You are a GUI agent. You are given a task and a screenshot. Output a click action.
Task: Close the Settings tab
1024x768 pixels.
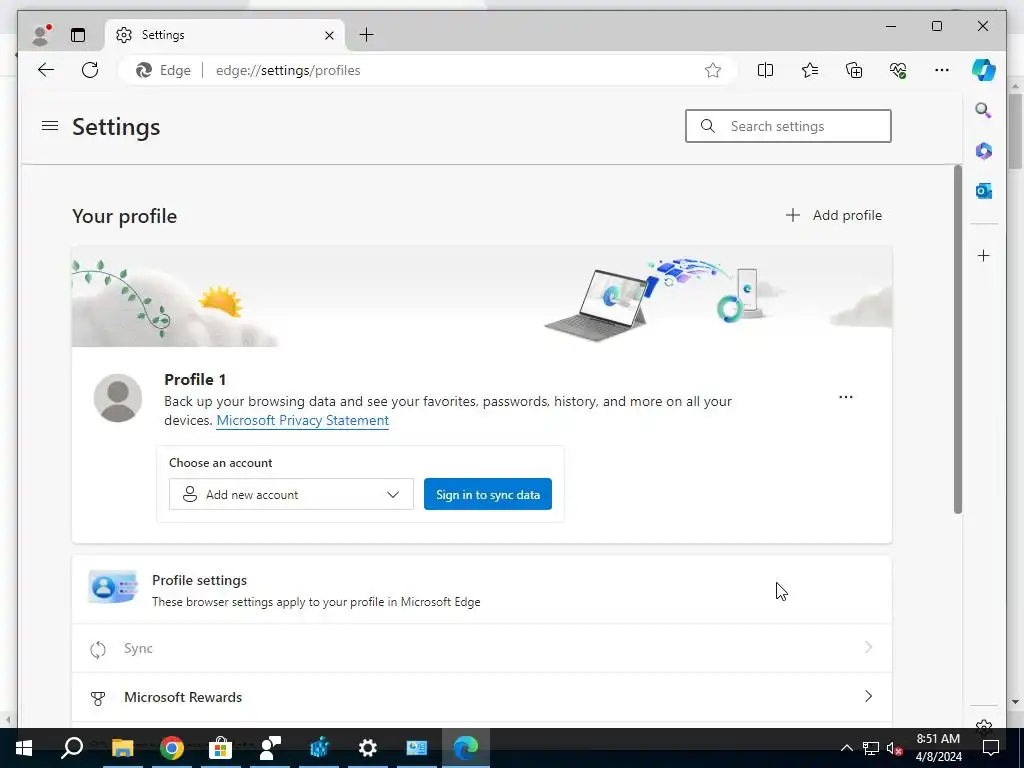[x=329, y=35]
